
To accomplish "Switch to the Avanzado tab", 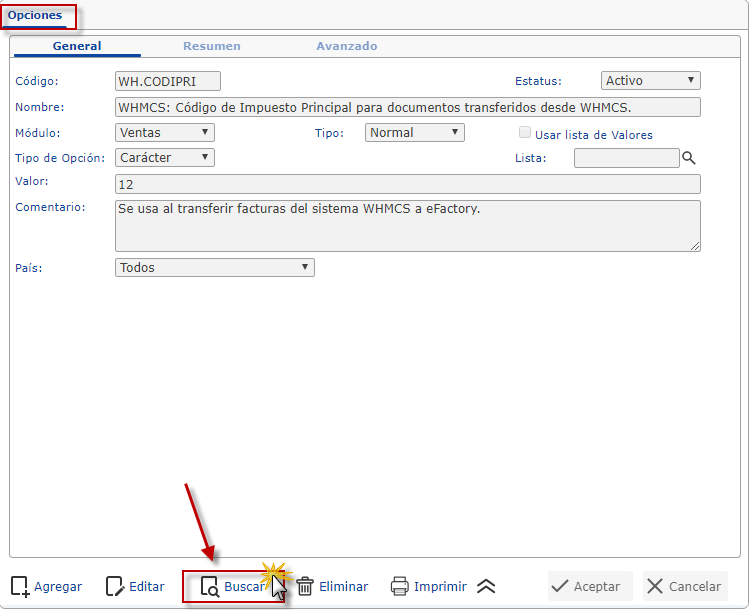I will pos(347,46).
